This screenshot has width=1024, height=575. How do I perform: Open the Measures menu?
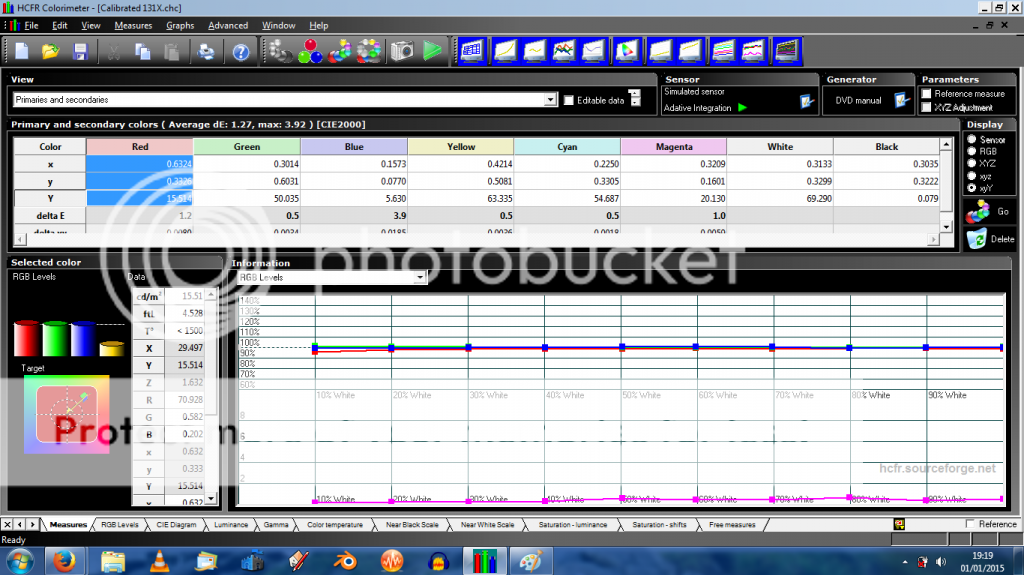coord(133,25)
